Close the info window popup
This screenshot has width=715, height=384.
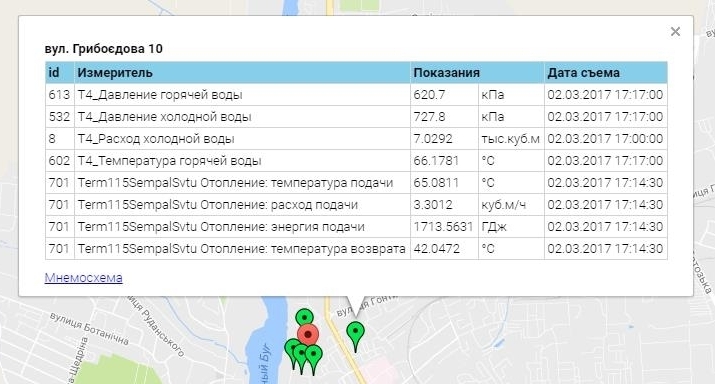pos(675,31)
